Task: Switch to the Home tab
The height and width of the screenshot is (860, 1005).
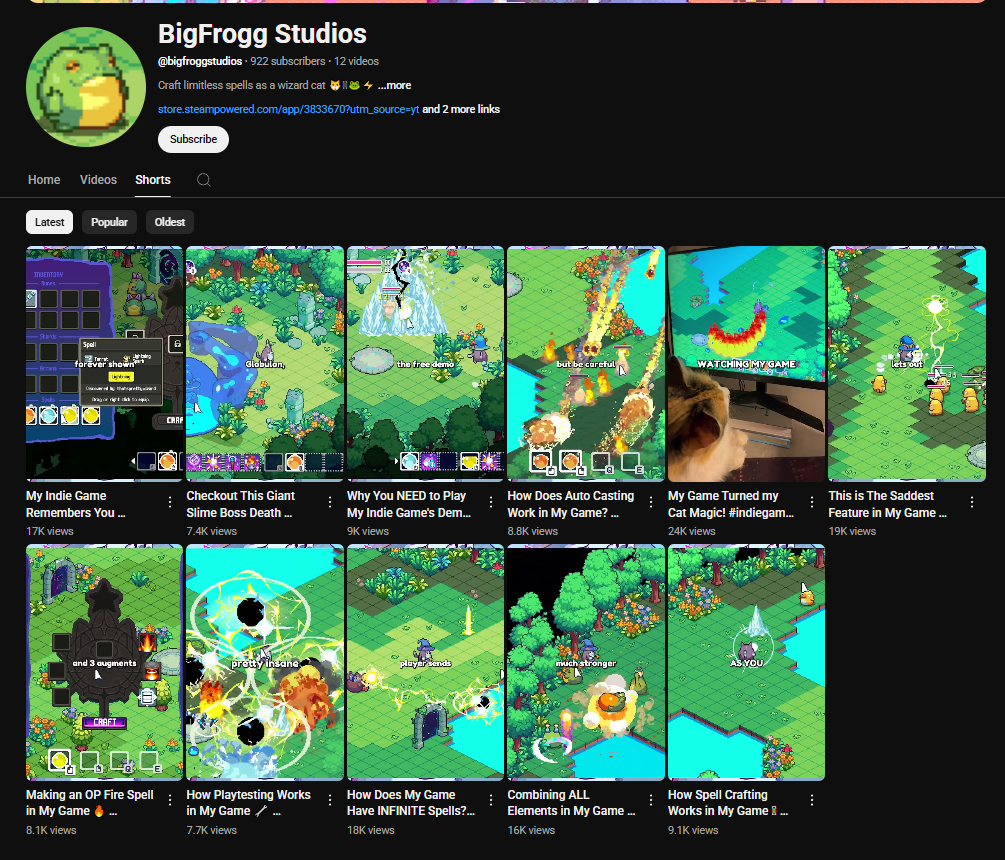Action: (x=44, y=180)
